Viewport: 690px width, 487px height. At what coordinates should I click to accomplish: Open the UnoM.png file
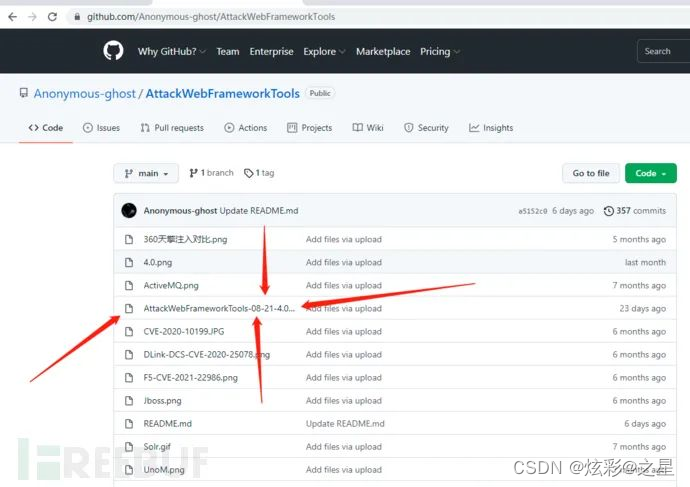pyautogui.click(x=164, y=470)
